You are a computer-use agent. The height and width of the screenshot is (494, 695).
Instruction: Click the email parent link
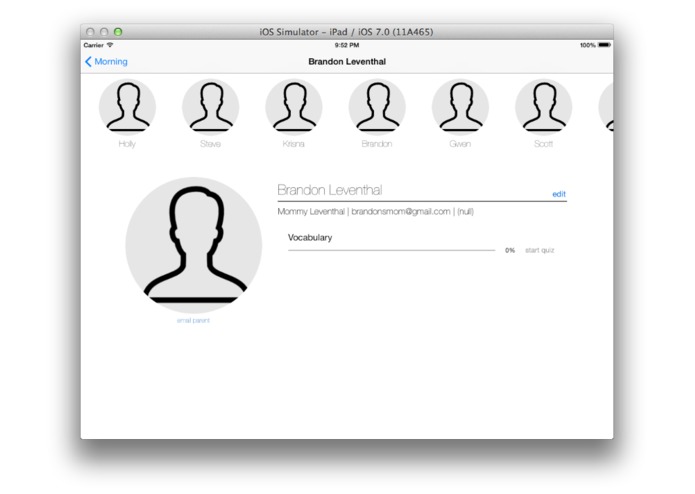pos(193,320)
